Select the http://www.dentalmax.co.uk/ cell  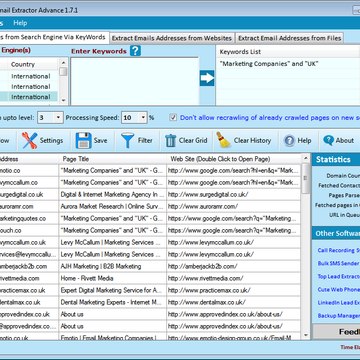(x=234, y=302)
